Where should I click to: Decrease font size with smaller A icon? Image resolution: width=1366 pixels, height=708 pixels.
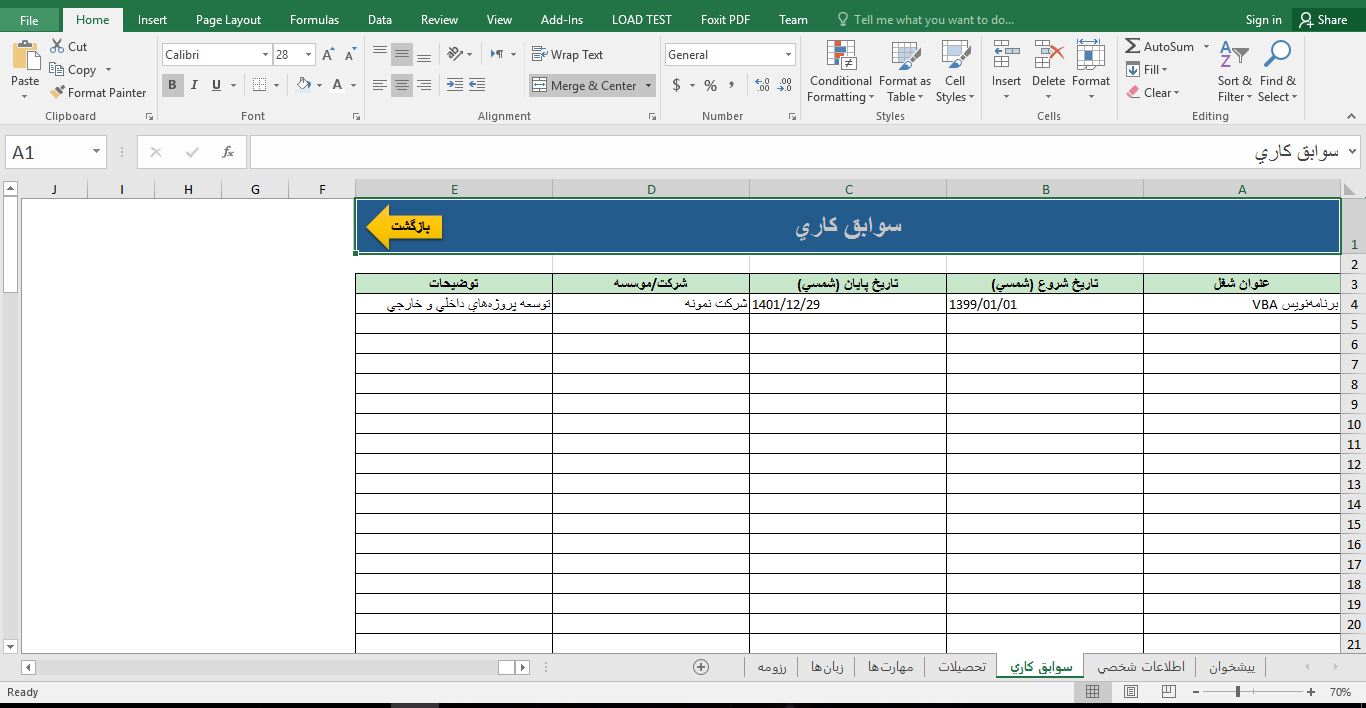coord(350,55)
